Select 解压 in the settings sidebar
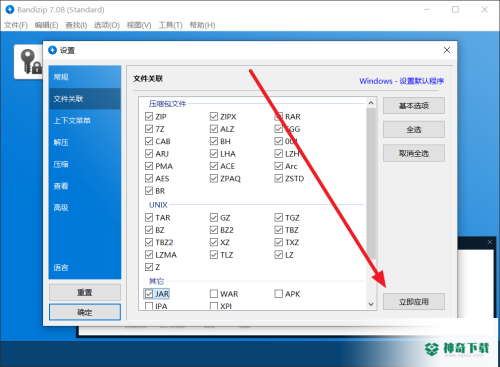This screenshot has width=500, height=367. (85, 142)
